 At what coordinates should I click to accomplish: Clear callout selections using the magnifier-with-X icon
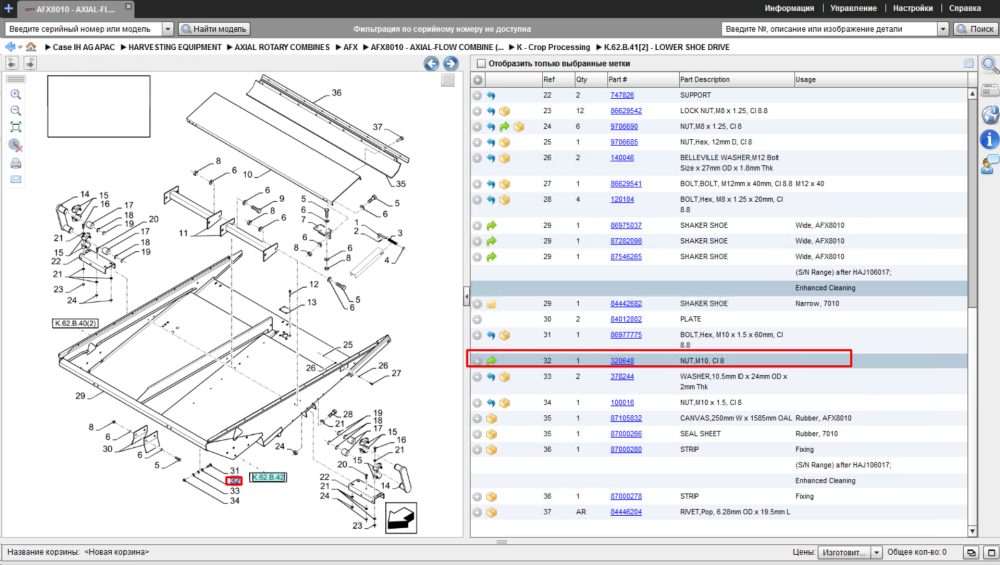click(16, 145)
